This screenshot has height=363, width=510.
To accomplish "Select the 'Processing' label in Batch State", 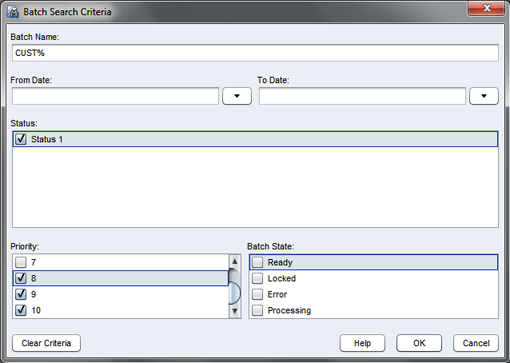I will [289, 310].
